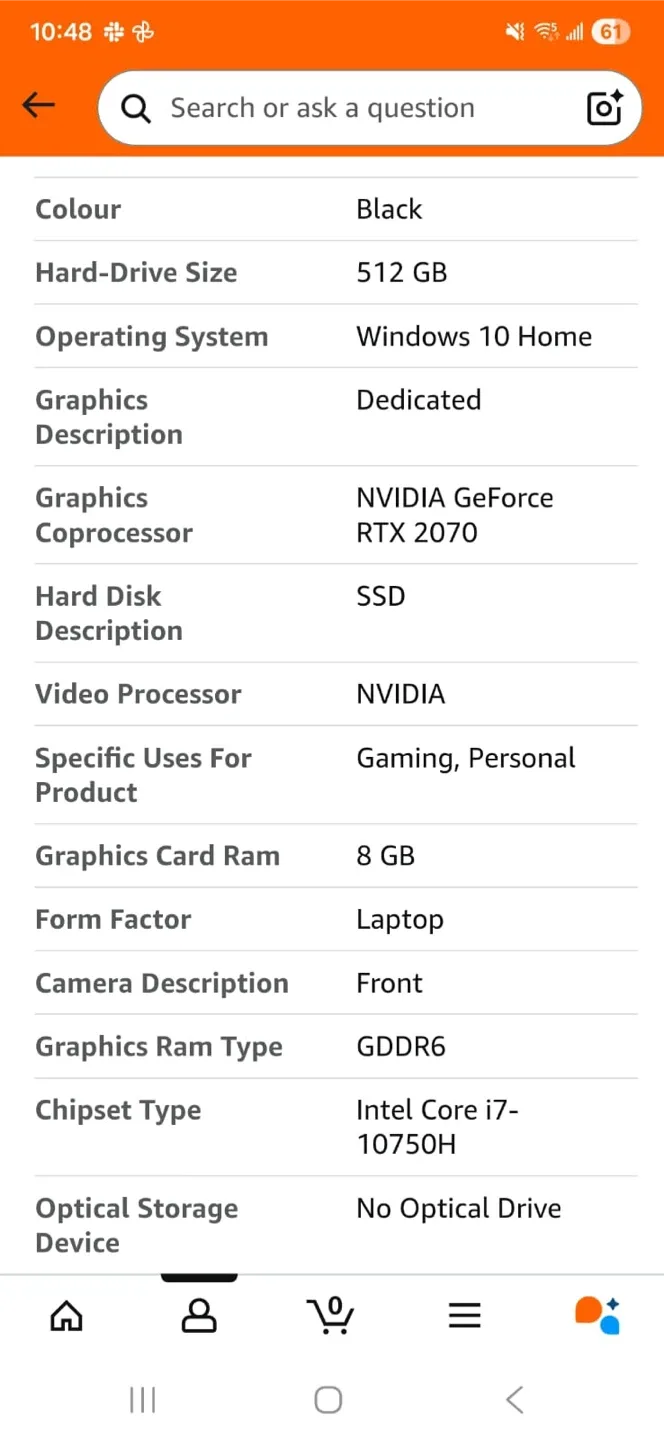This screenshot has height=1440, width=664.
Task: Tap the clock showing 10:48
Action: [62, 31]
